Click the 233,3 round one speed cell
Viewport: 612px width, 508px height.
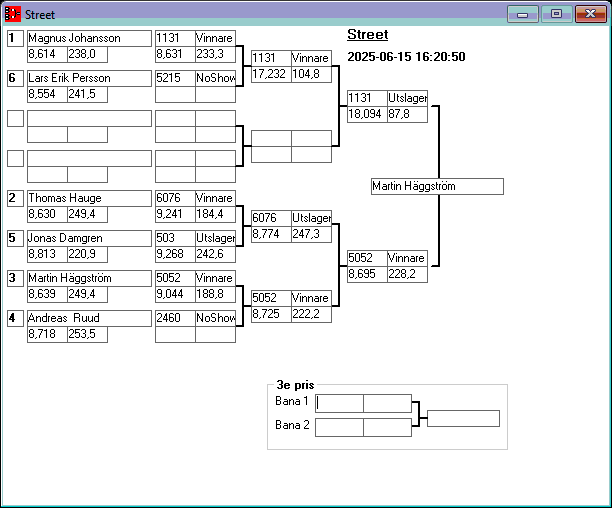click(x=215, y=54)
